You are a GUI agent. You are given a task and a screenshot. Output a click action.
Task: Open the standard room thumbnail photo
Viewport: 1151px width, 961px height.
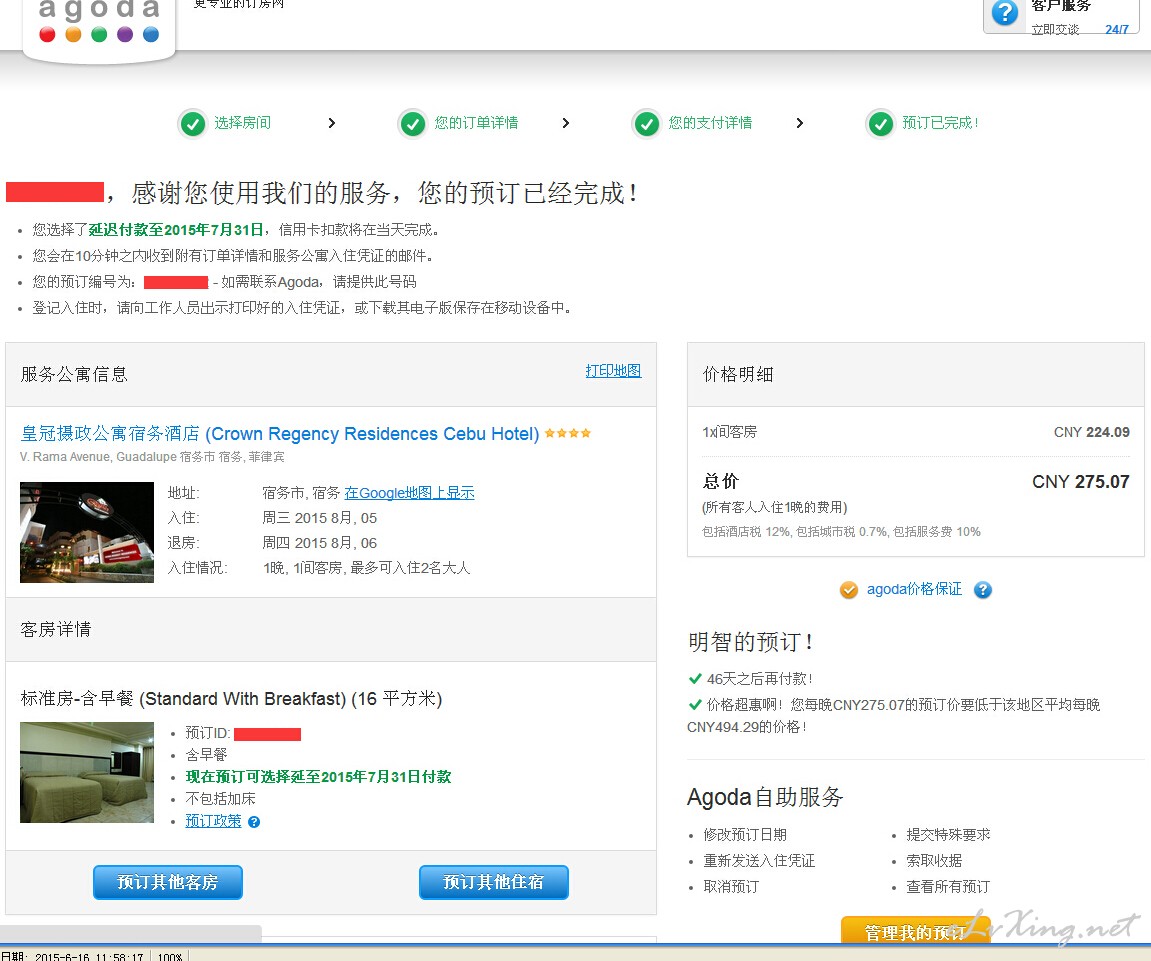pyautogui.click(x=87, y=772)
